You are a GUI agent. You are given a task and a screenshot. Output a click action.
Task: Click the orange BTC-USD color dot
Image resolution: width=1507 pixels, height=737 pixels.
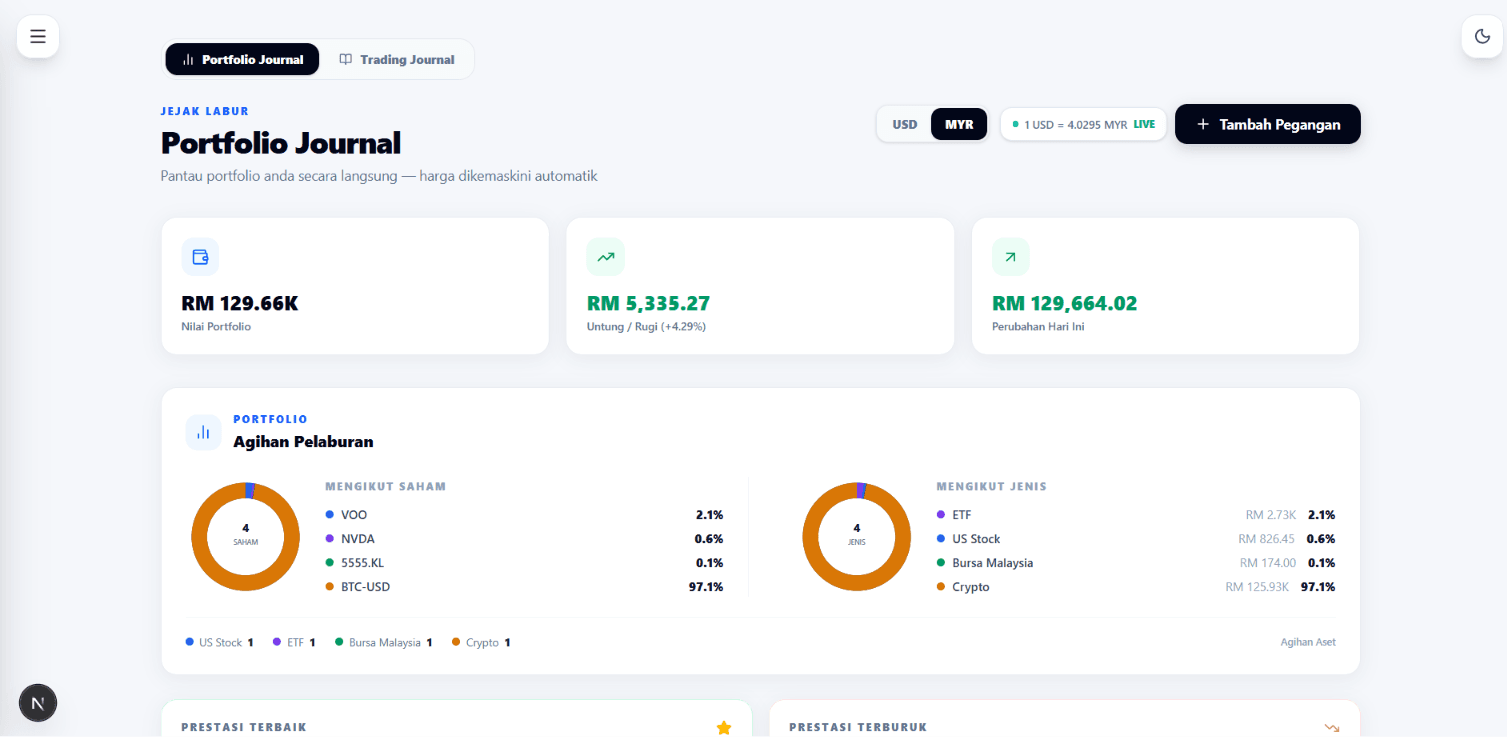point(329,587)
